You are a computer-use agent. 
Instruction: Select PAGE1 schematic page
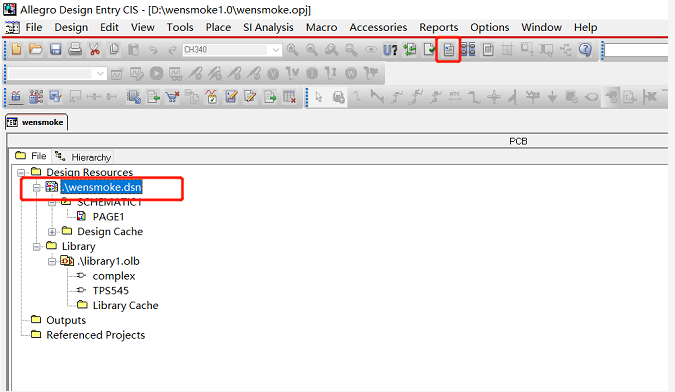(108, 216)
